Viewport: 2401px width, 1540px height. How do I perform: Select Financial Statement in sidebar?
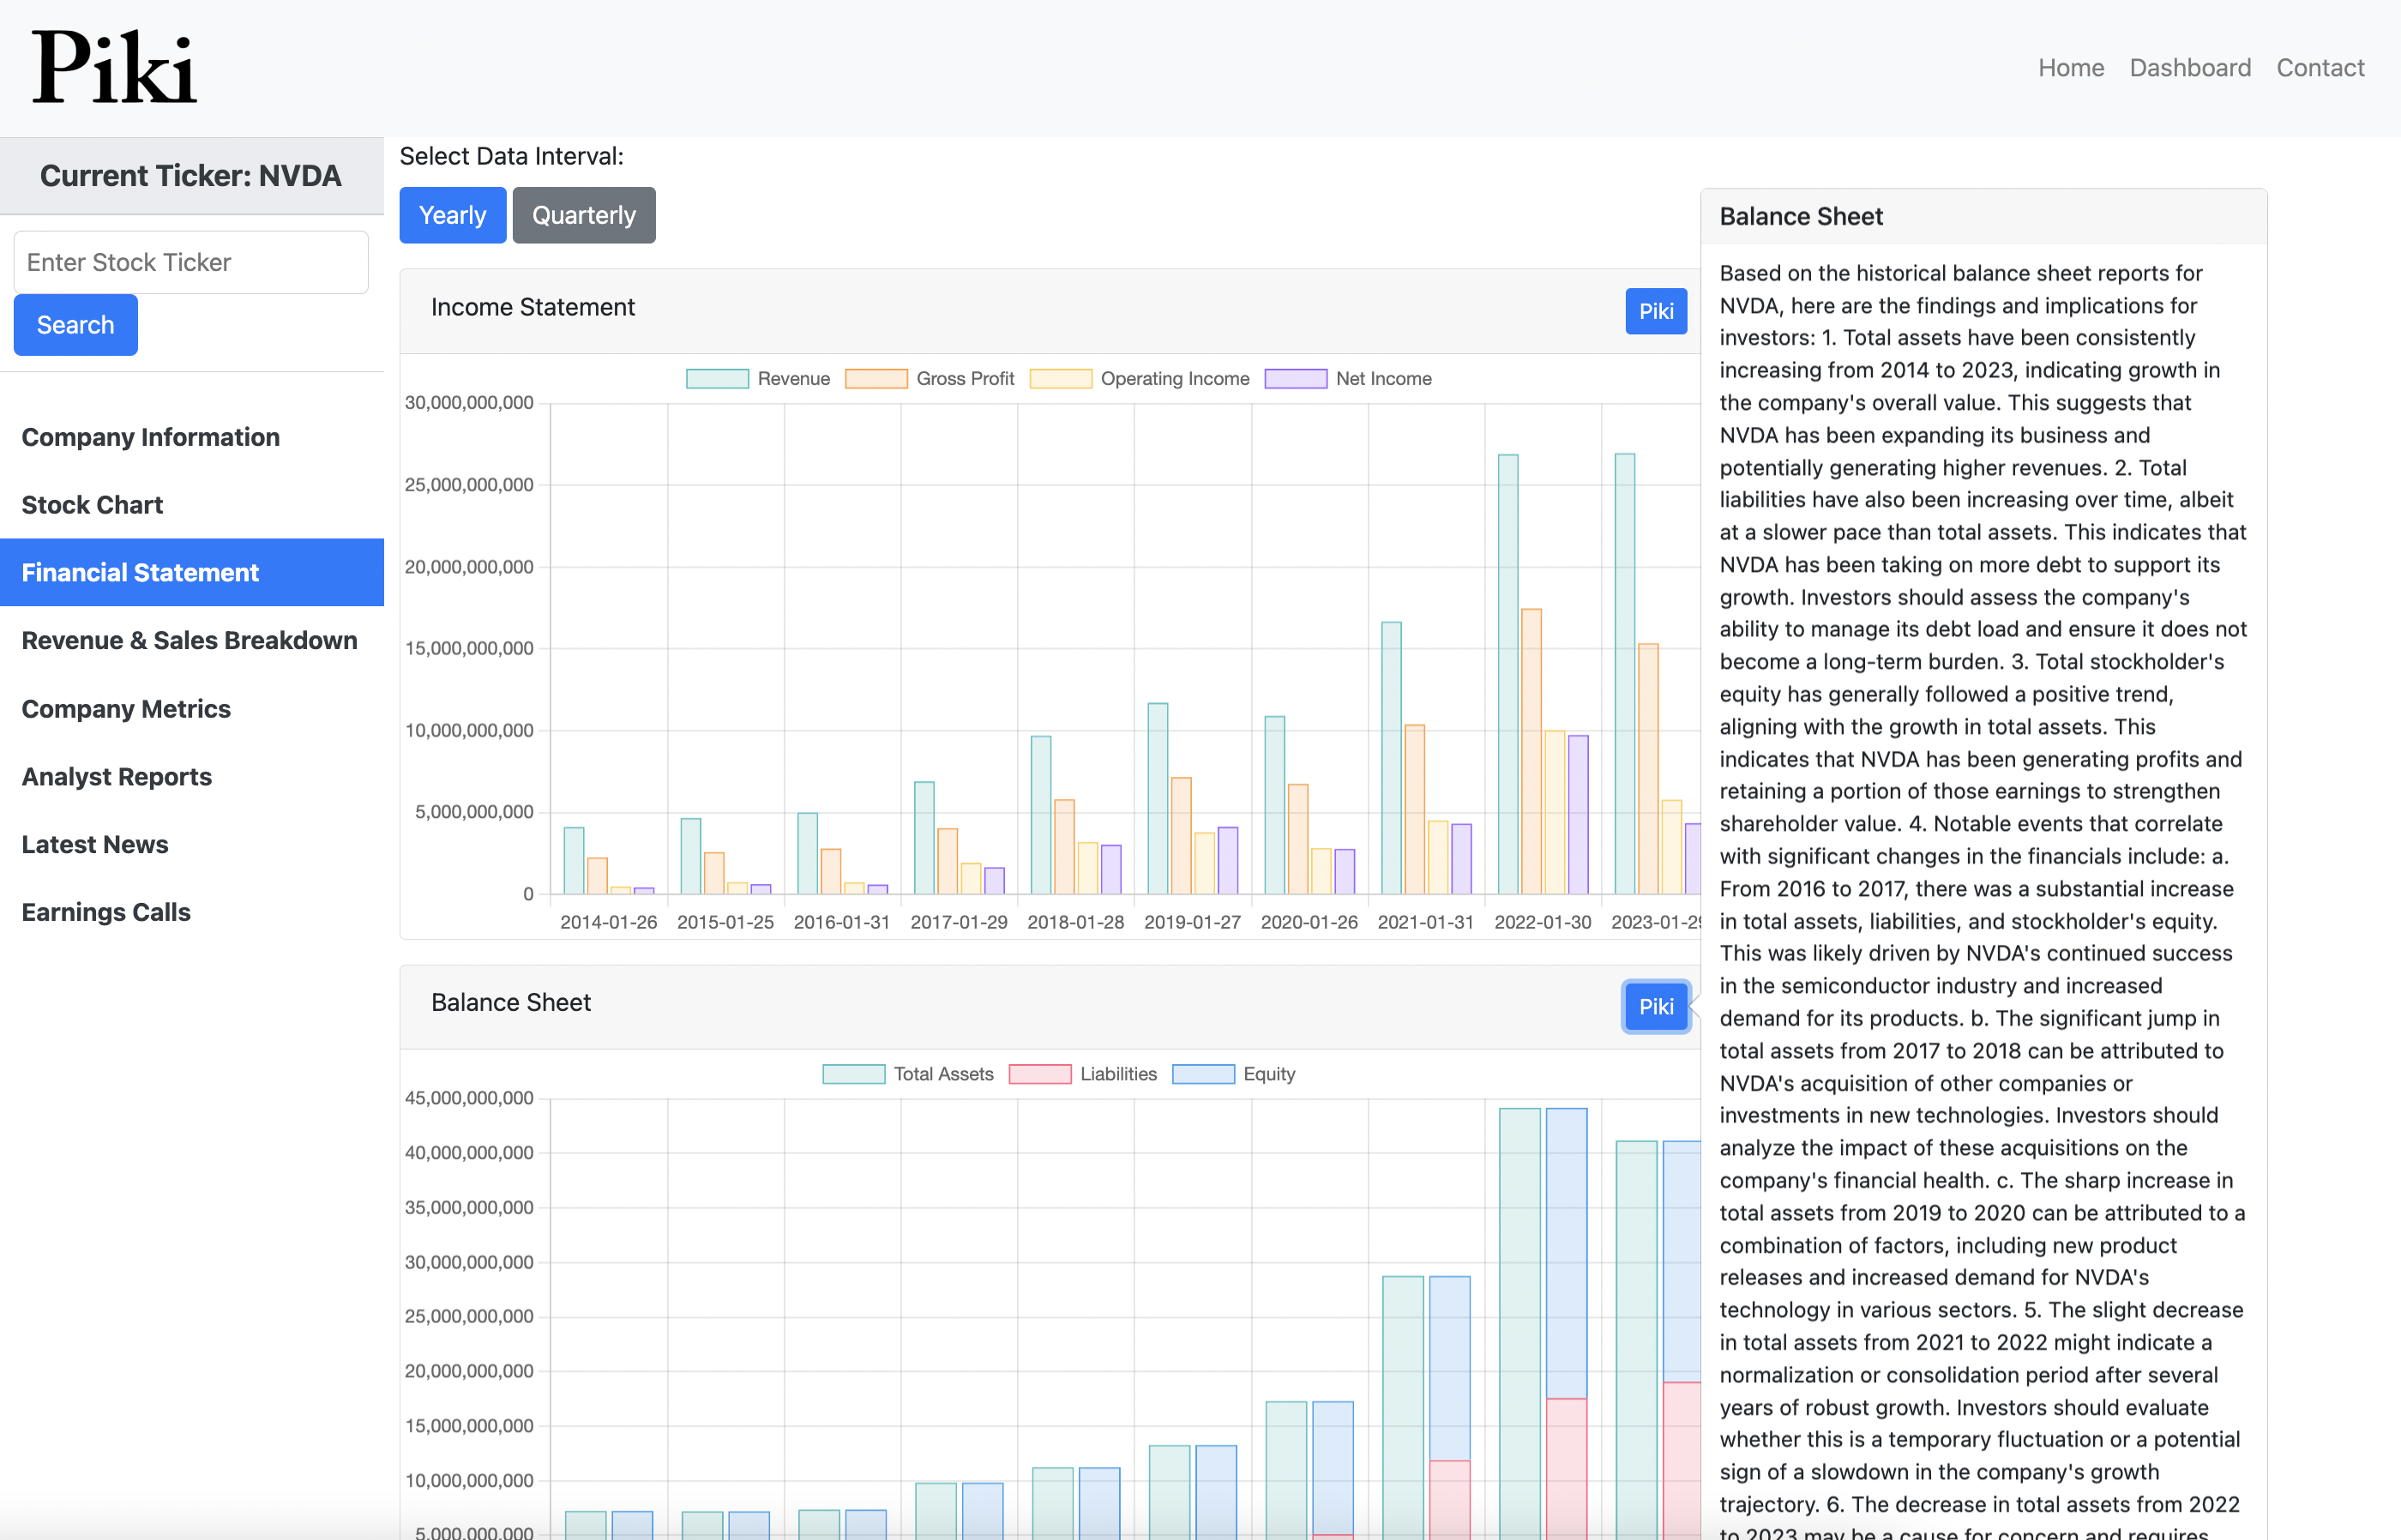[x=192, y=572]
